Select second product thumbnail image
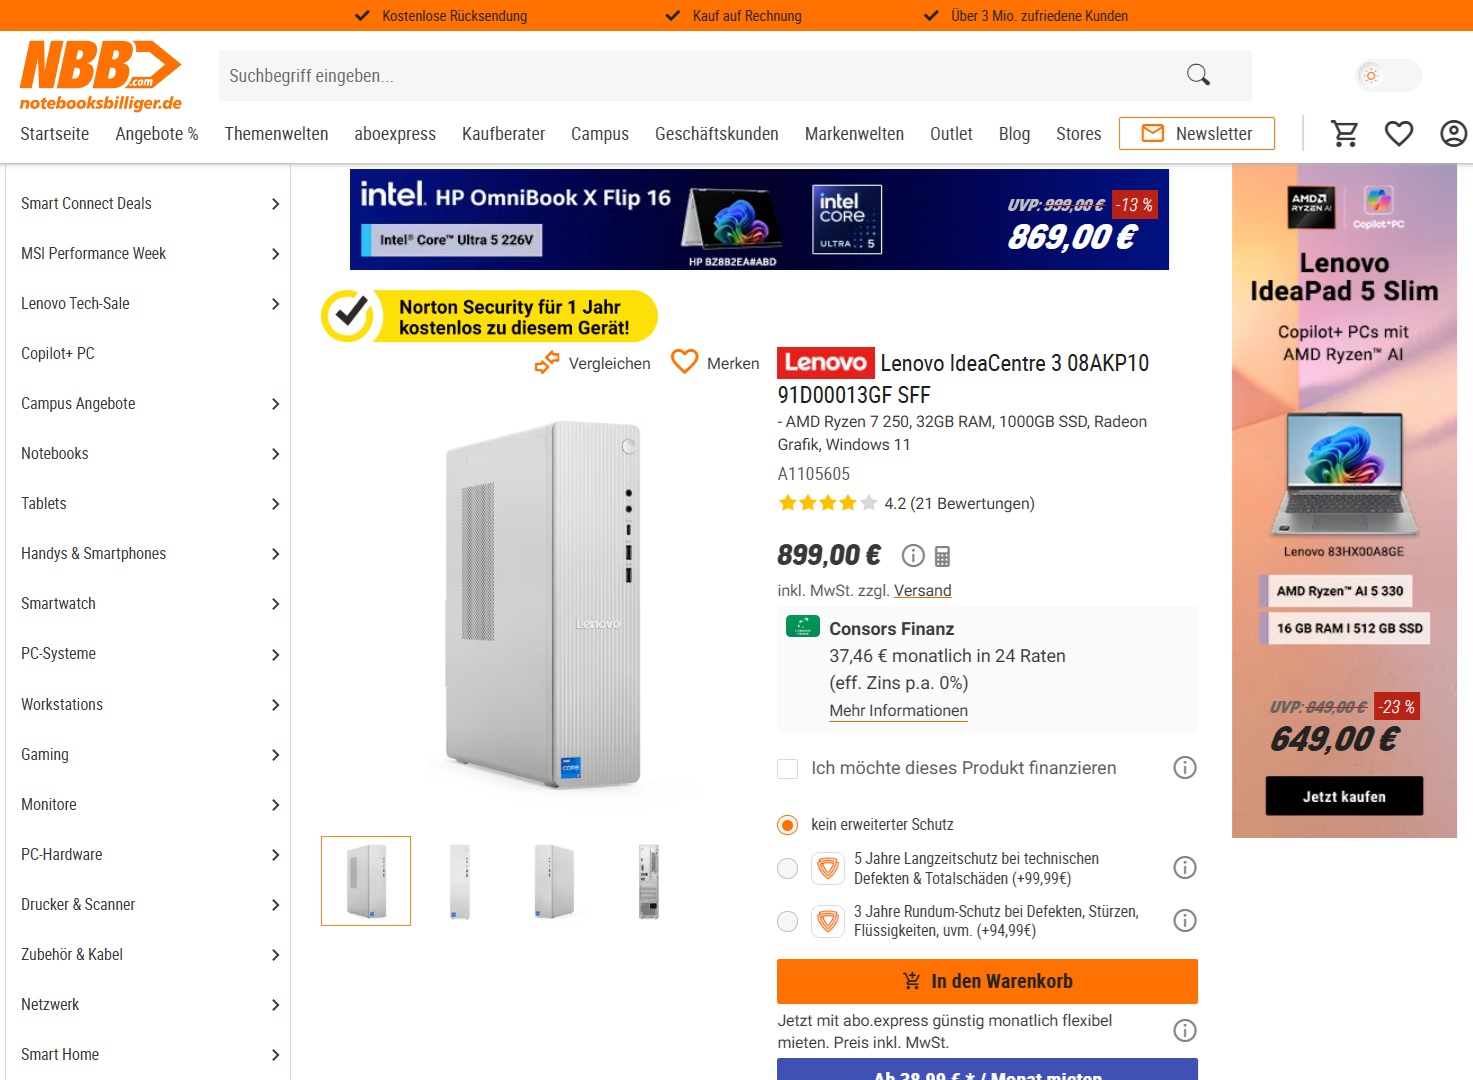The width and height of the screenshot is (1473, 1080). point(460,881)
